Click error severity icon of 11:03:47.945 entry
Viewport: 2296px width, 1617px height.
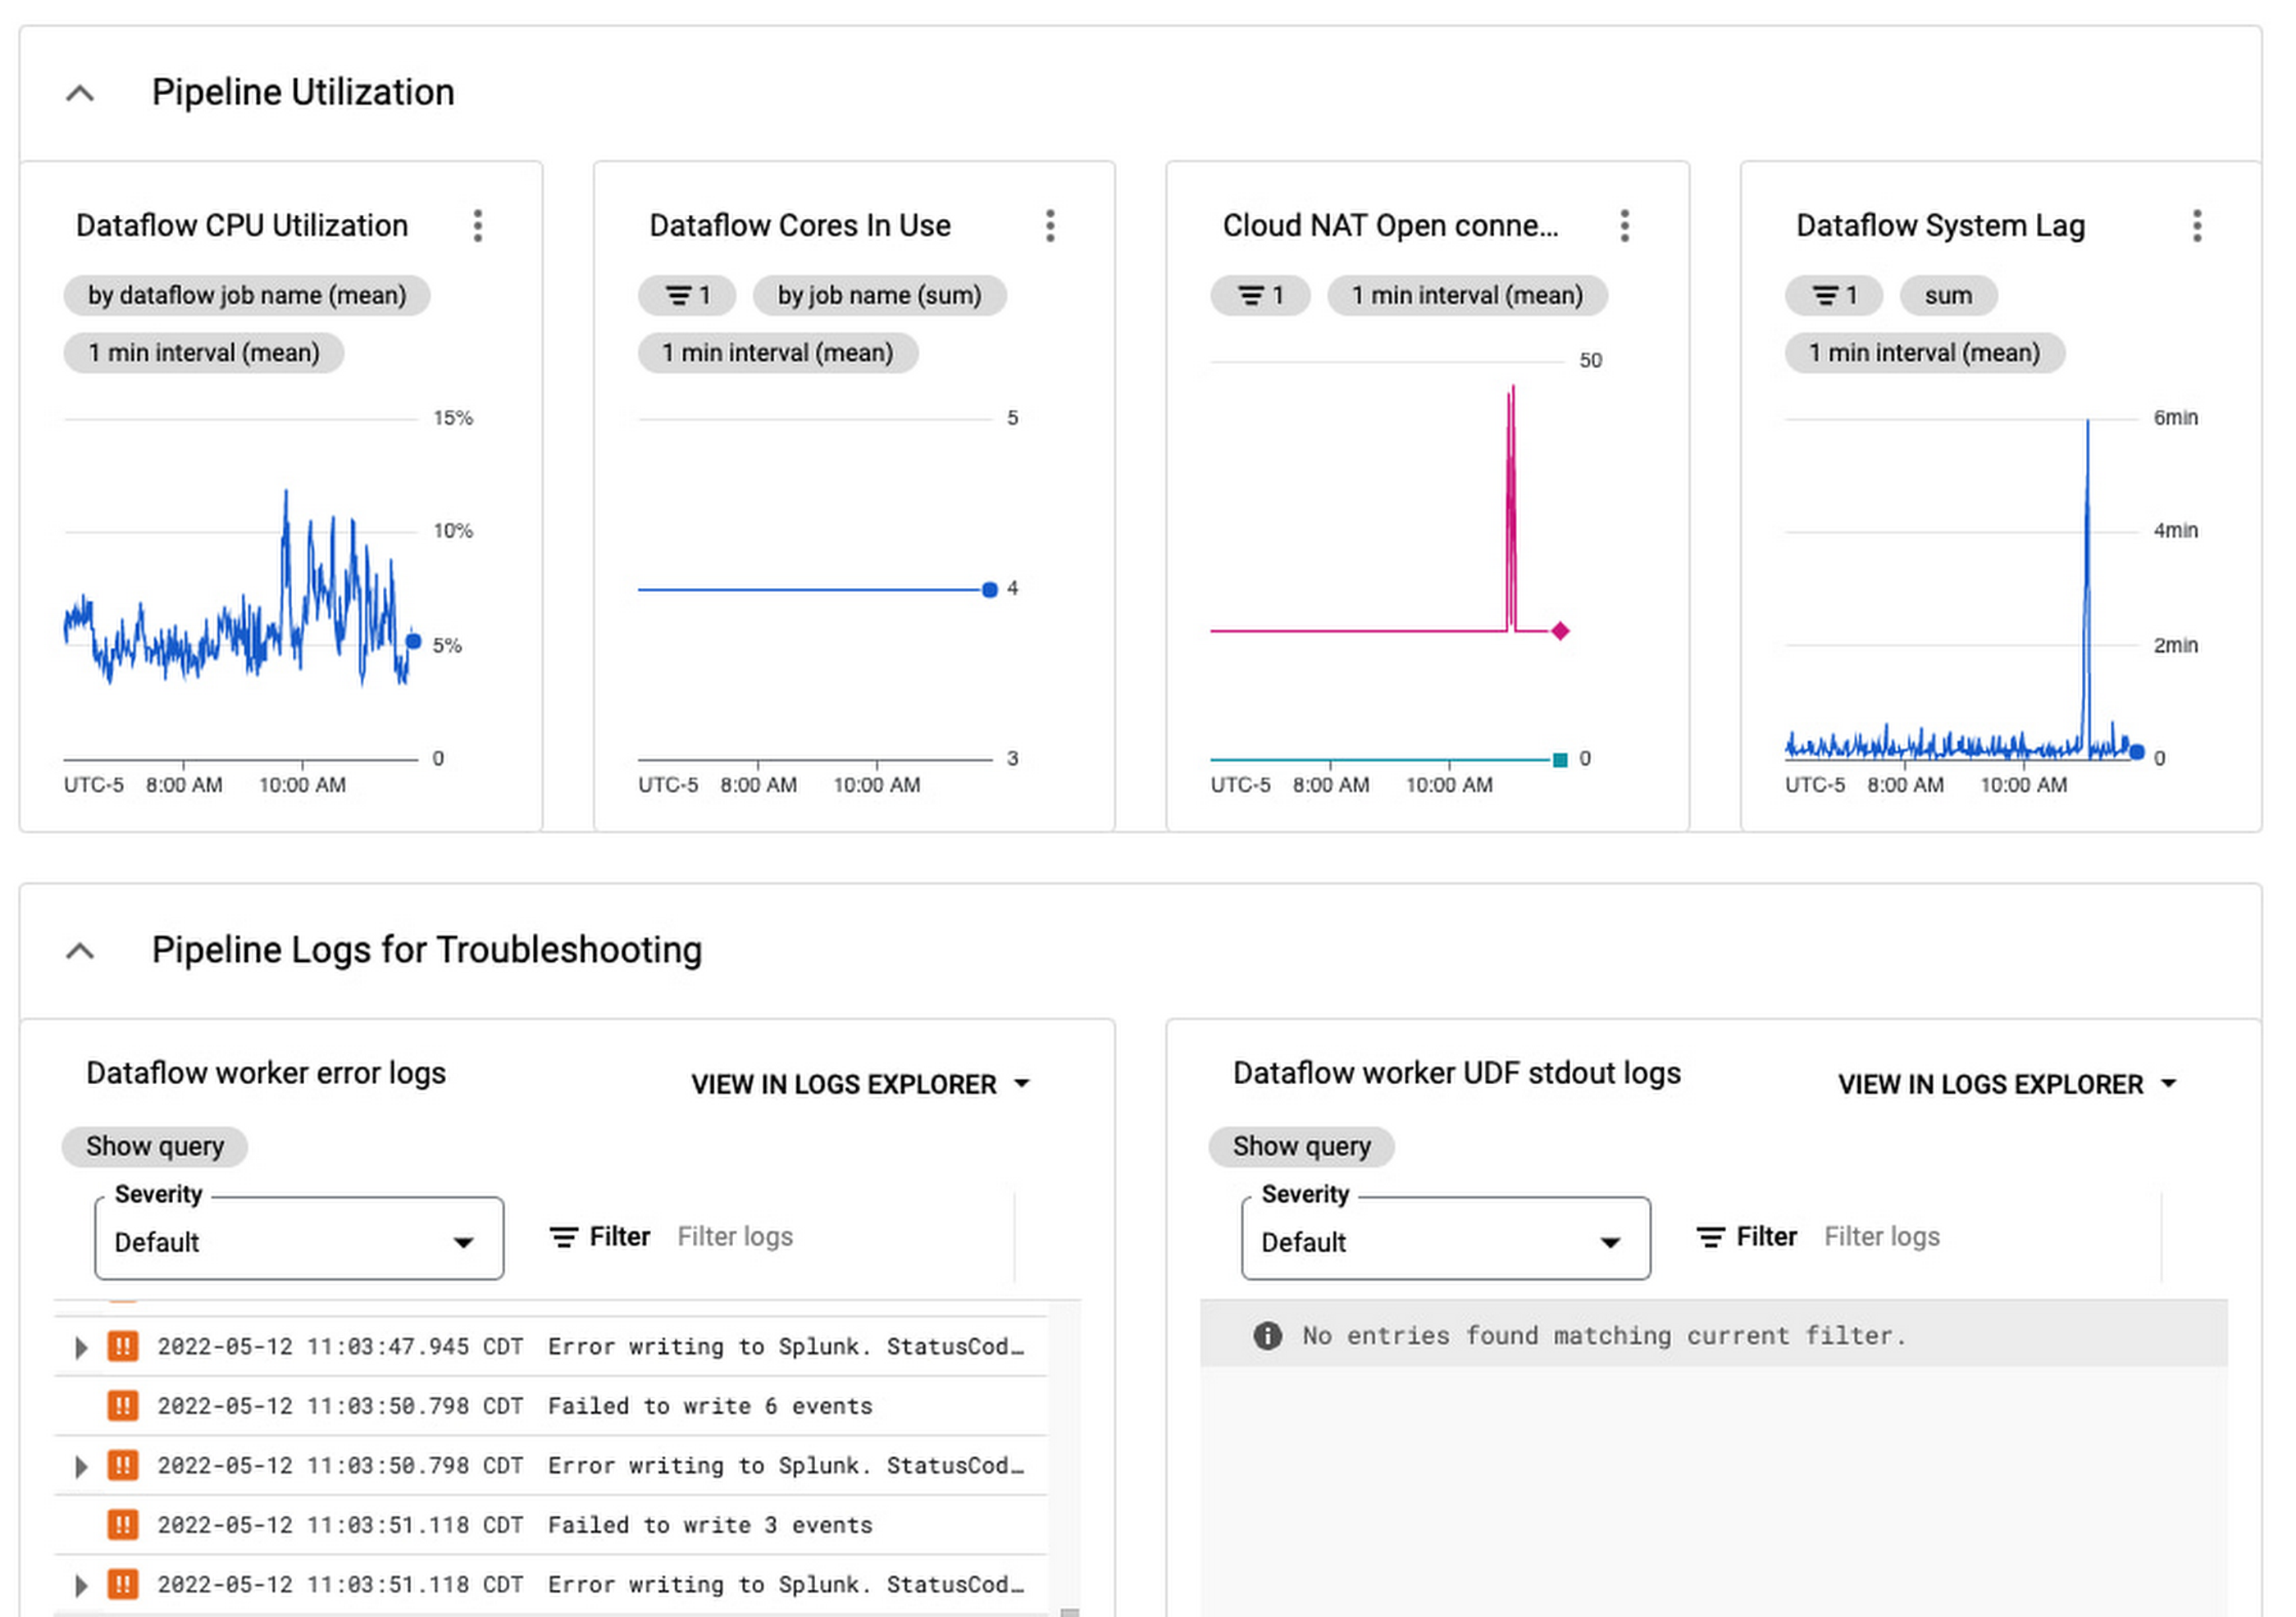click(123, 1347)
